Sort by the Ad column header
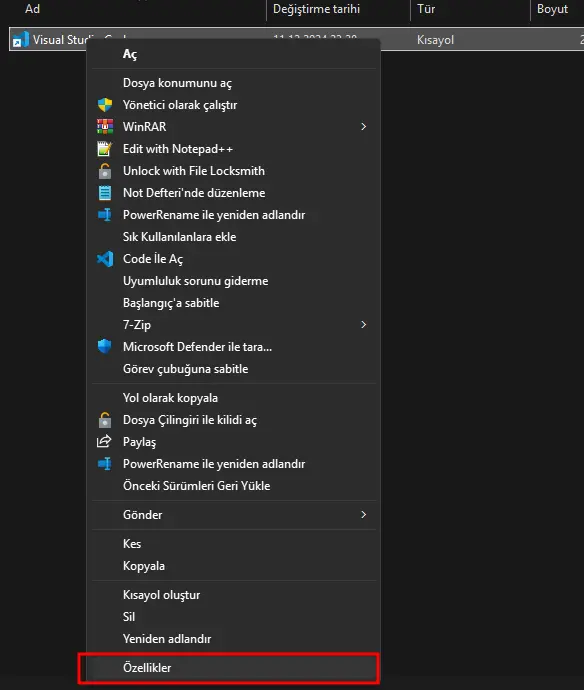This screenshot has width=584, height=690. (x=32, y=9)
